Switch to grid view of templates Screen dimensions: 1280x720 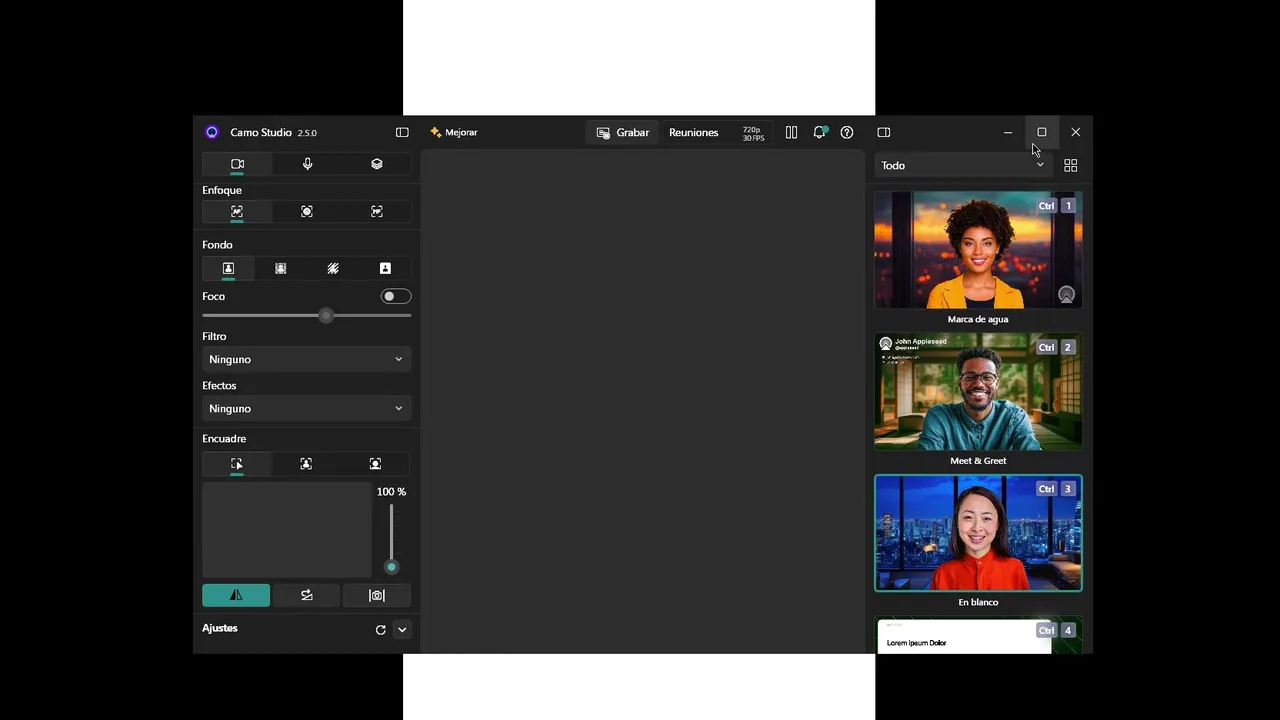[x=1071, y=165]
